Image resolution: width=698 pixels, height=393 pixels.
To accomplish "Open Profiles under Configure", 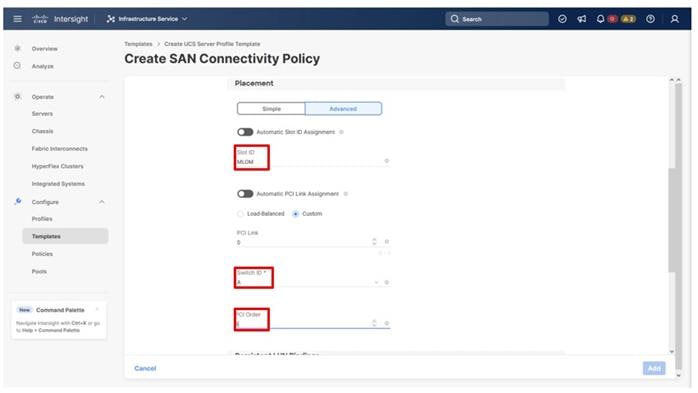I will 42,219.
